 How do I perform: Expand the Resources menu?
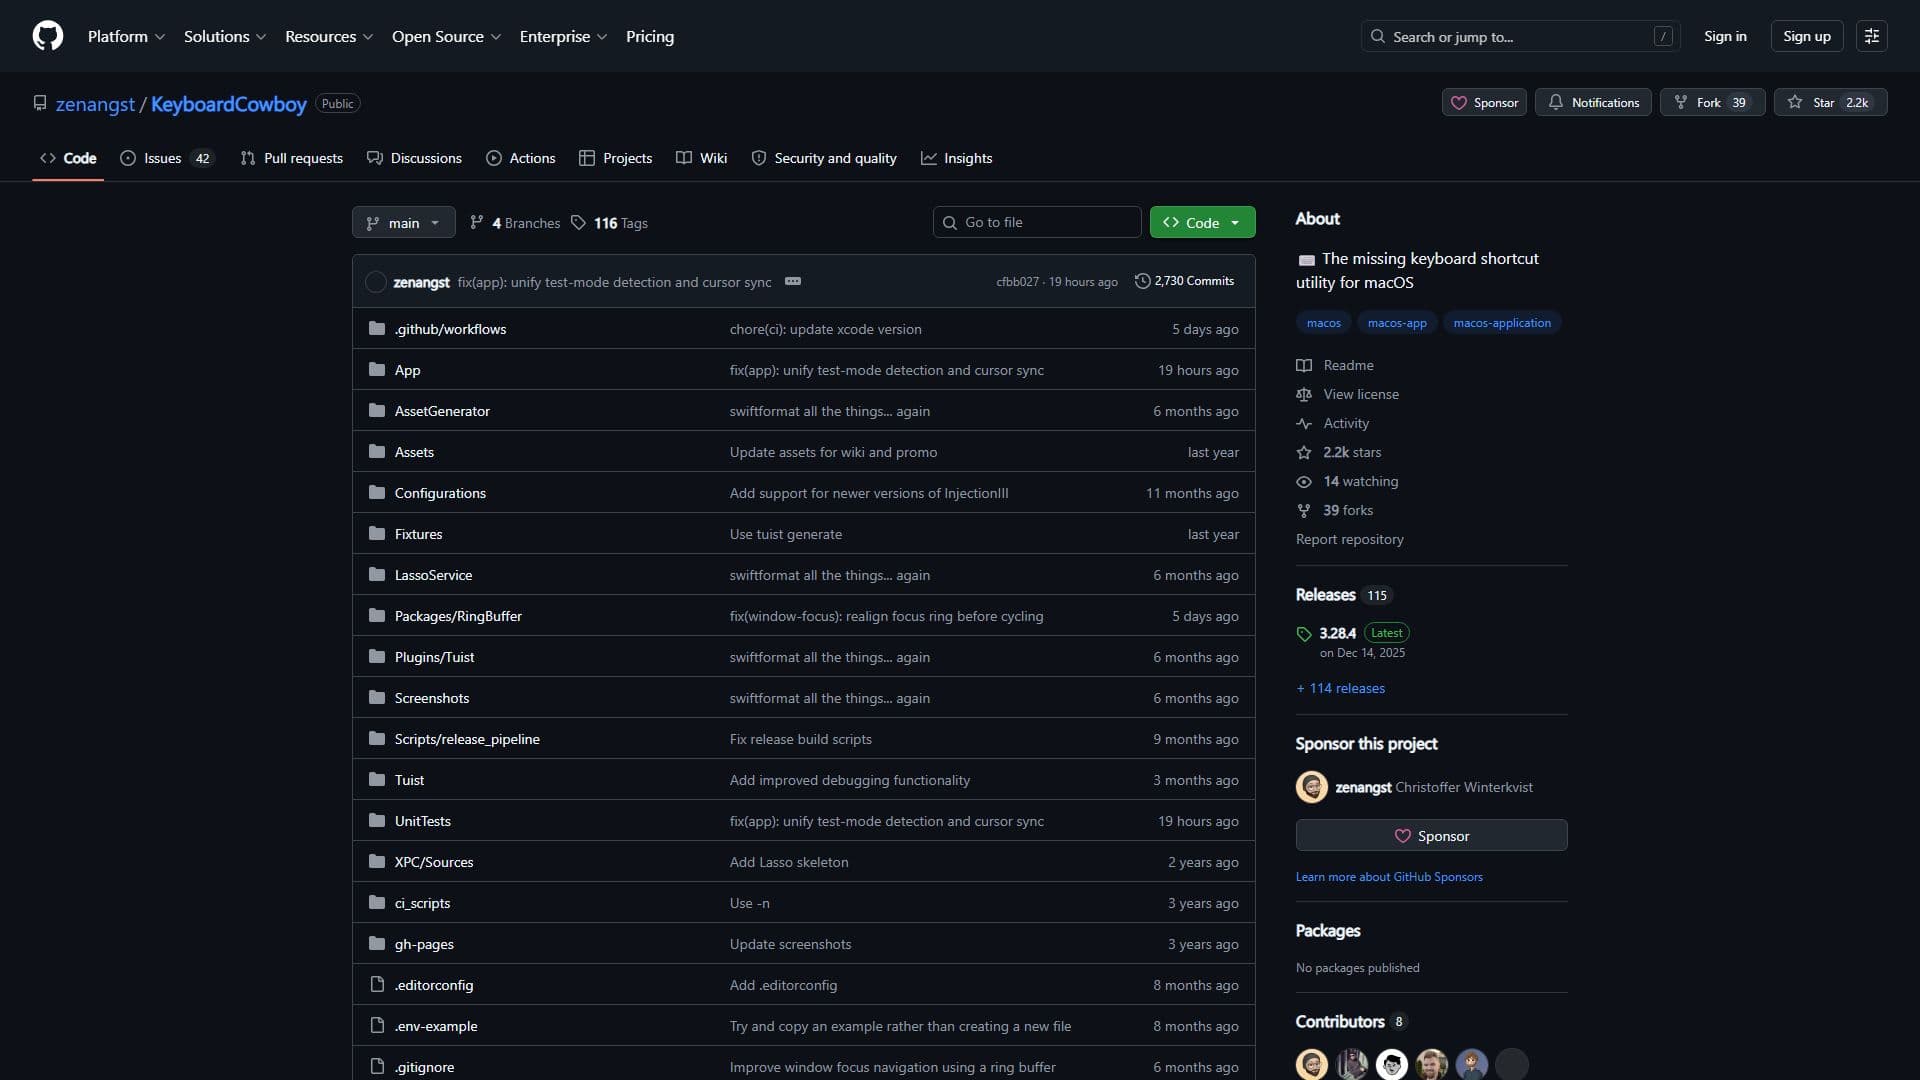[x=329, y=36]
